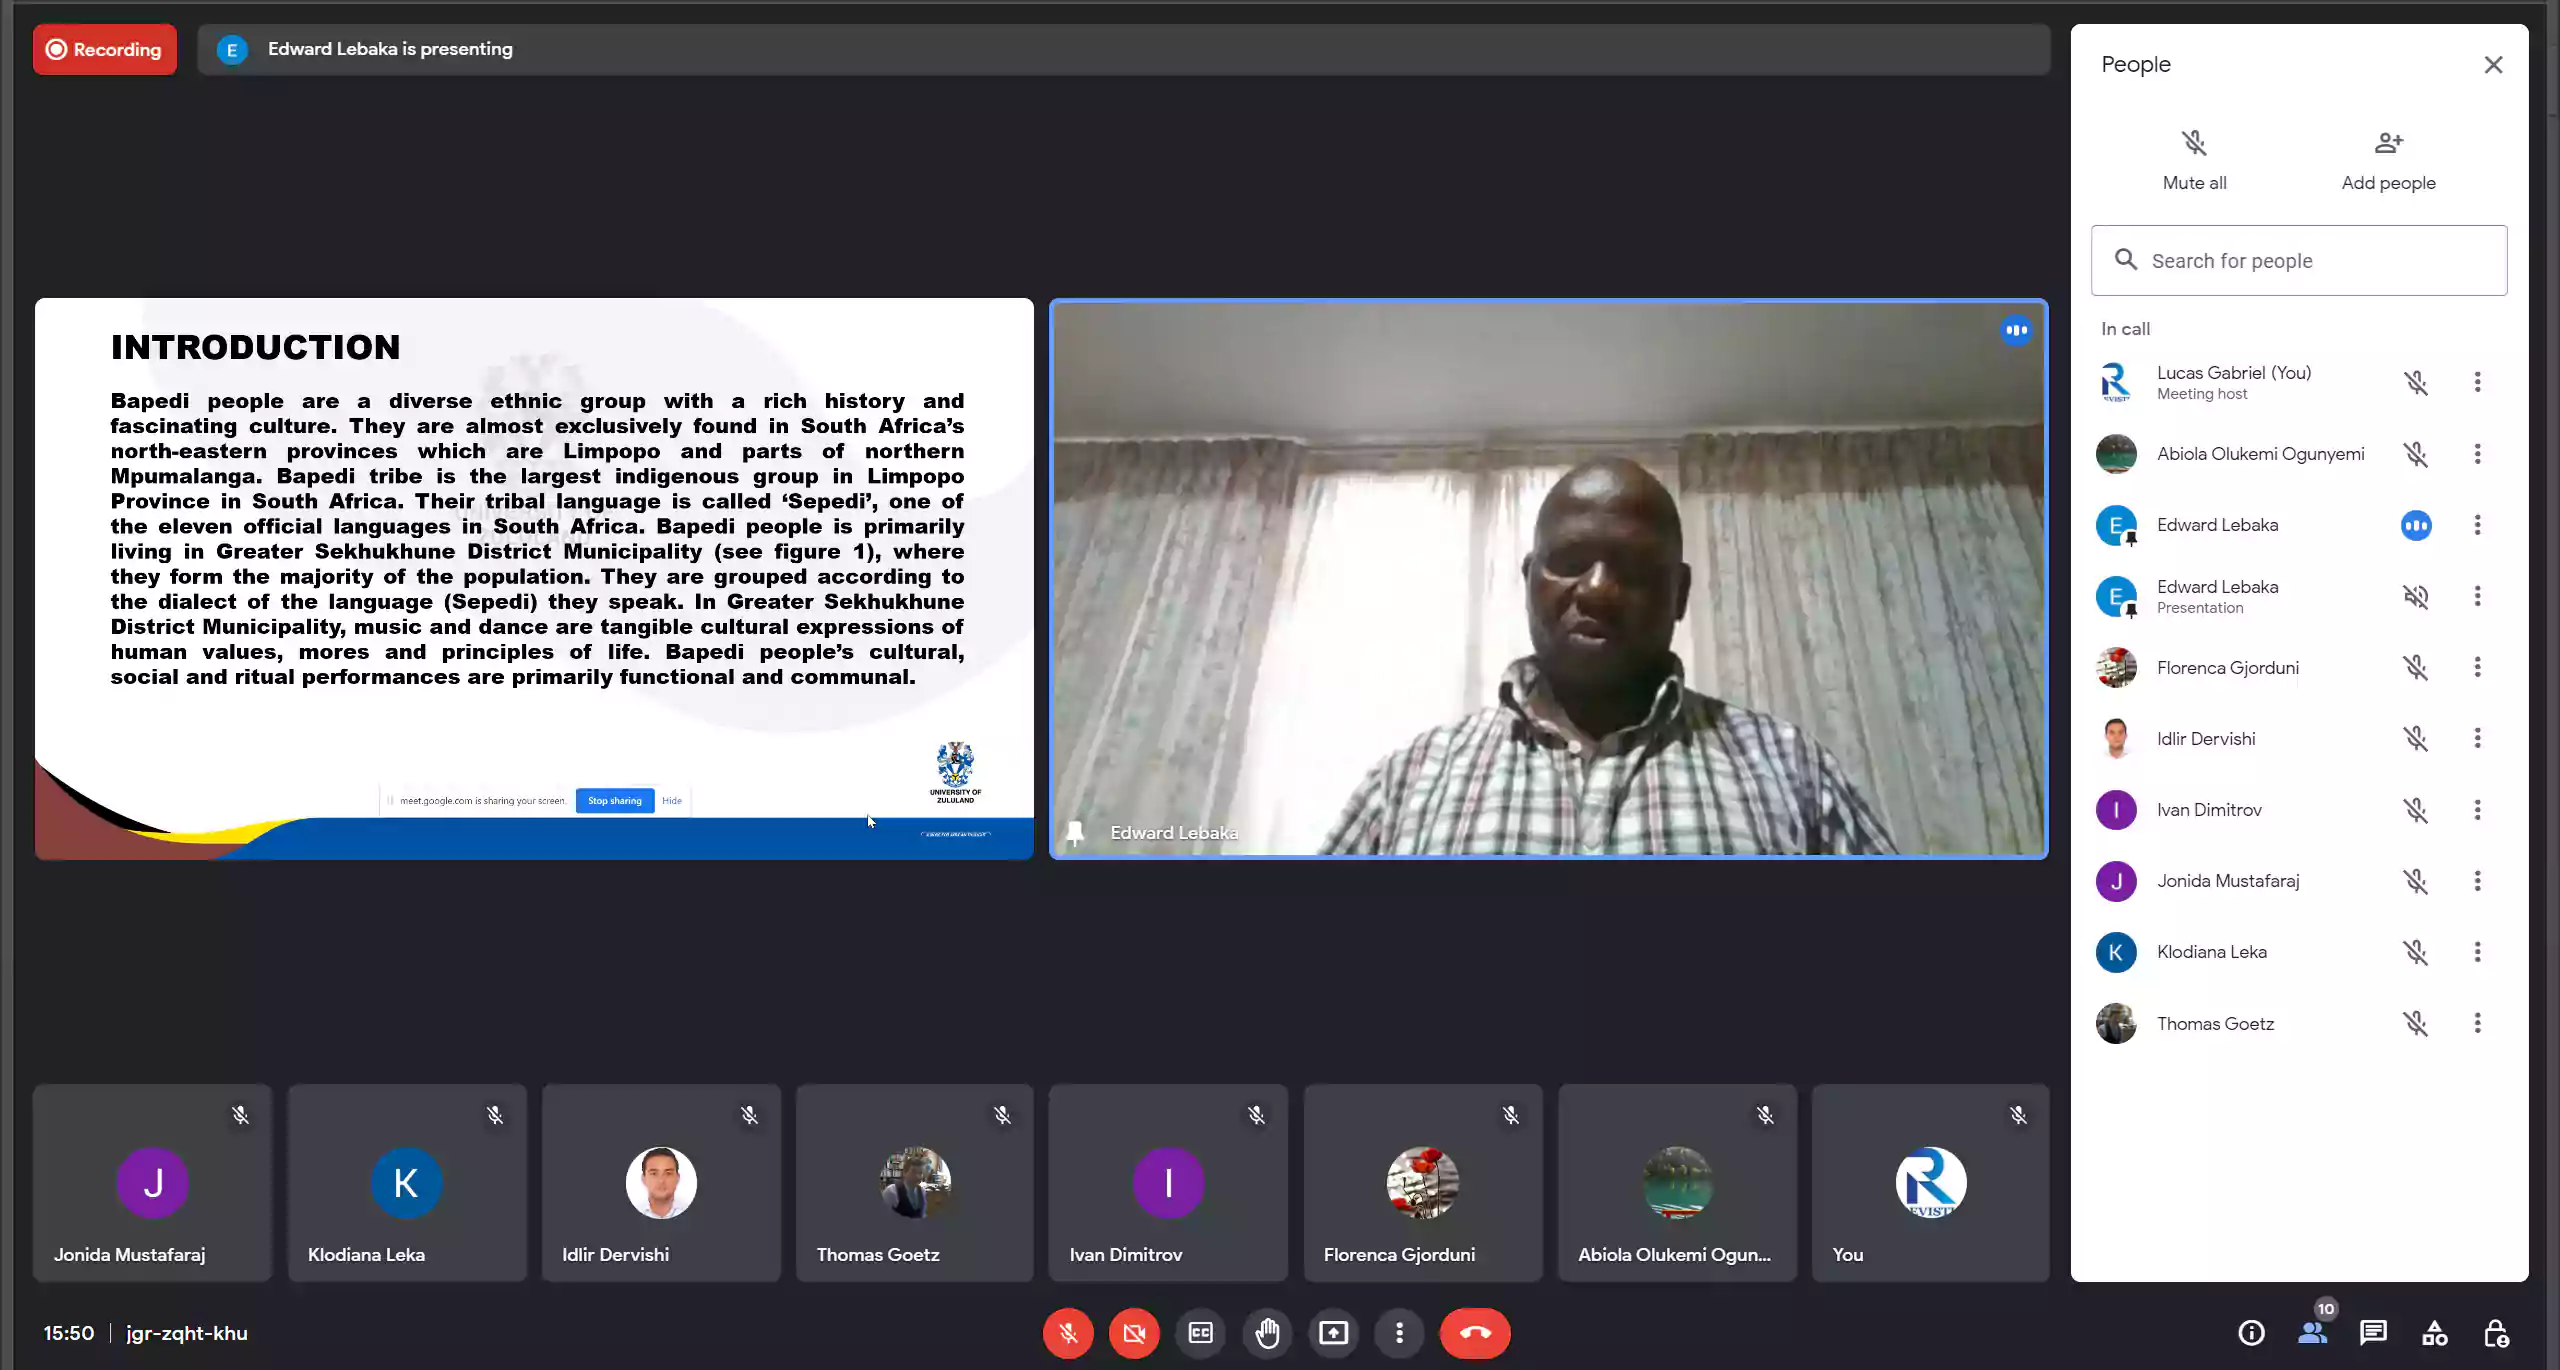The width and height of the screenshot is (2560, 1370).
Task: Open more options three dots in toolbar
Action: 1399,1333
